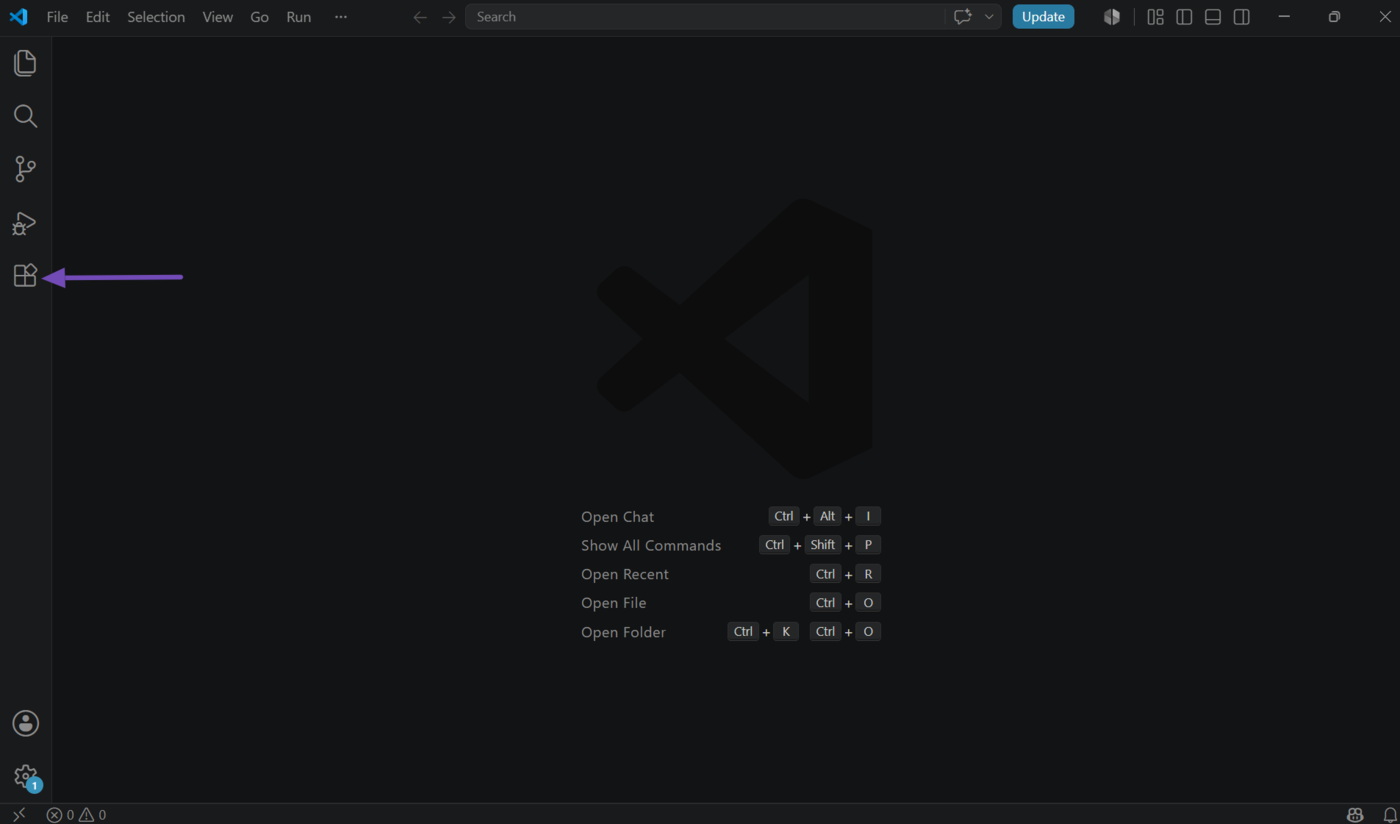The image size is (1400, 824).
Task: Toggle the Chat icon in title bar
Action: click(963, 17)
